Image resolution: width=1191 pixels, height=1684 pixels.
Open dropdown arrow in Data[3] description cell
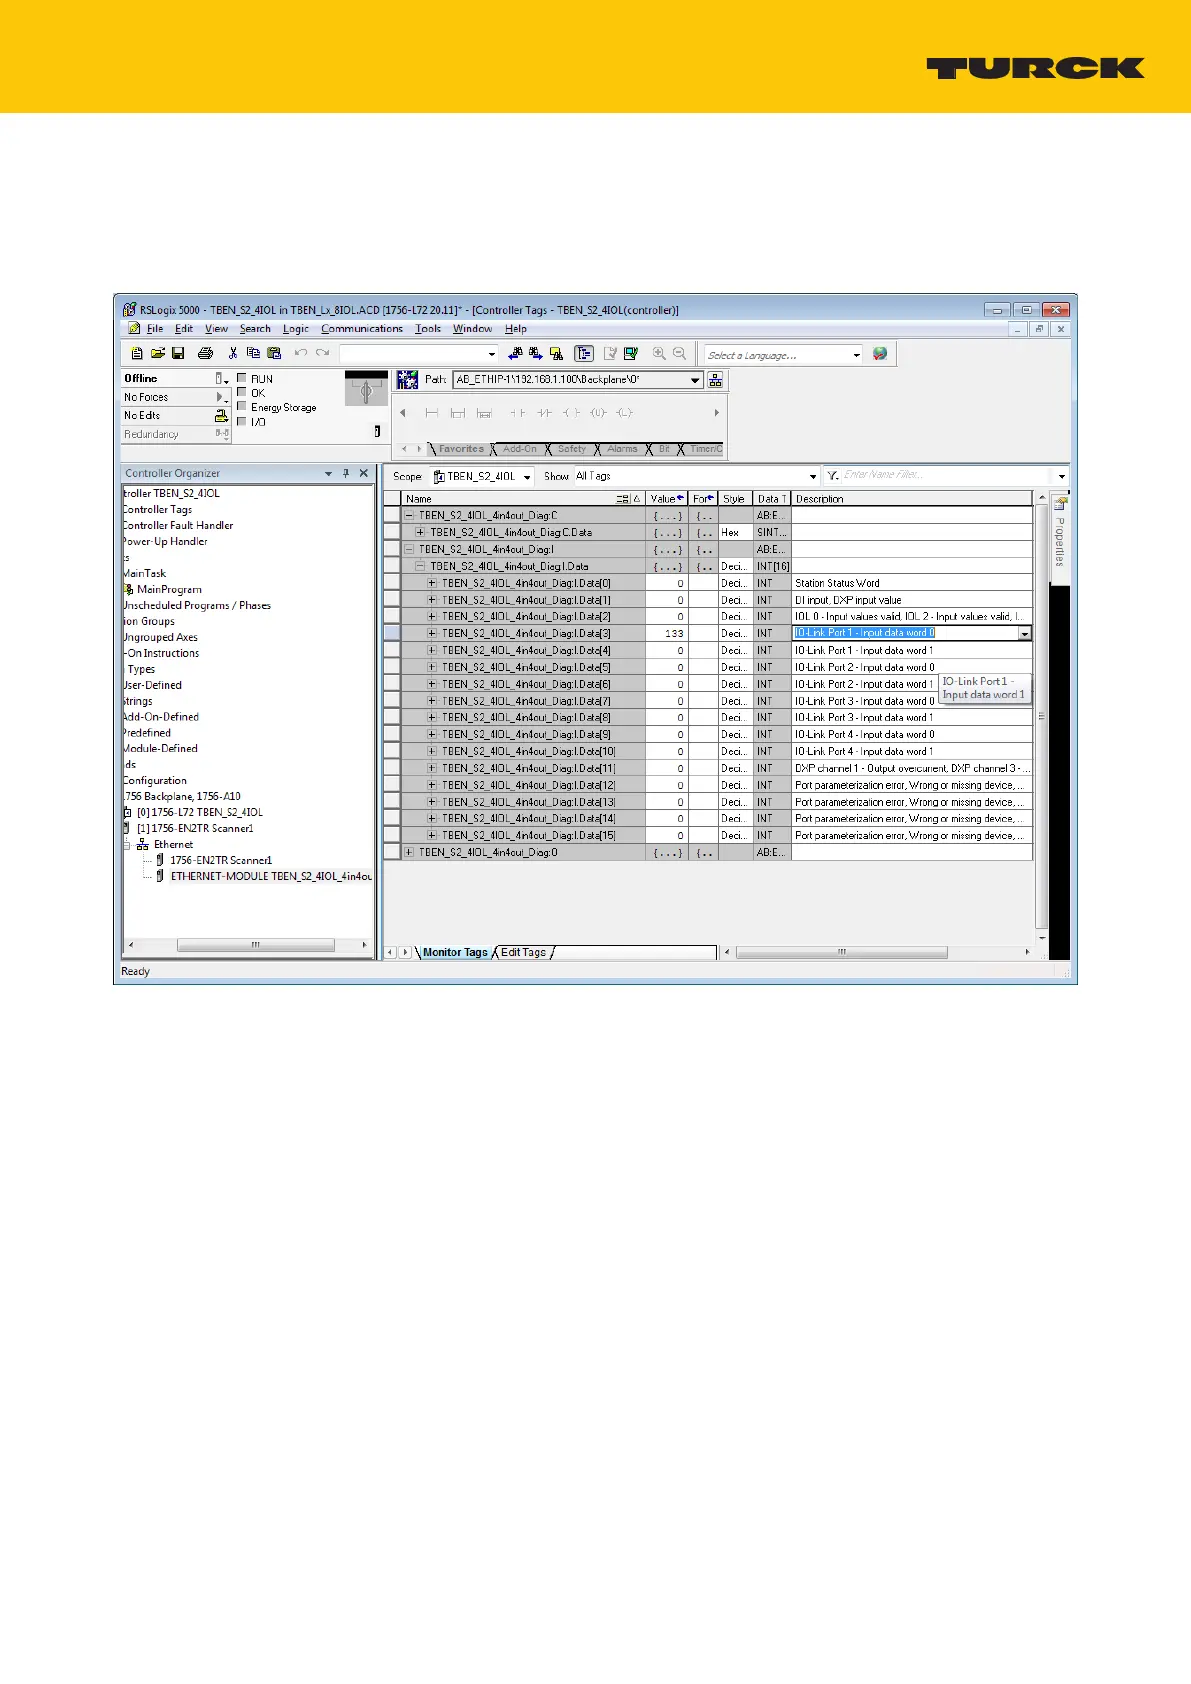click(1024, 634)
